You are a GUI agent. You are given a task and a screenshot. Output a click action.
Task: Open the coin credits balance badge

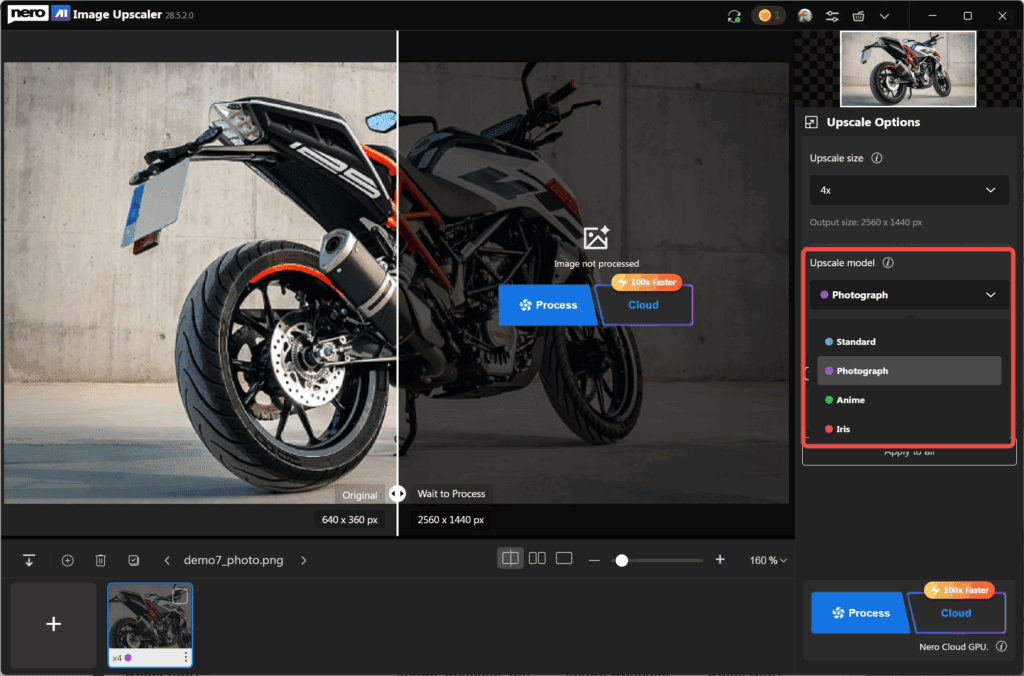pyautogui.click(x=768, y=16)
